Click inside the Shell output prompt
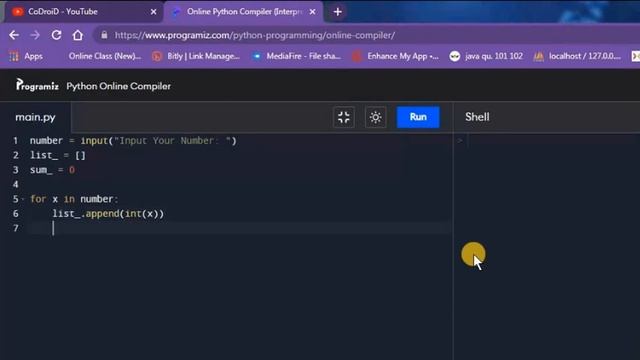This screenshot has width=640, height=360. coord(547,141)
